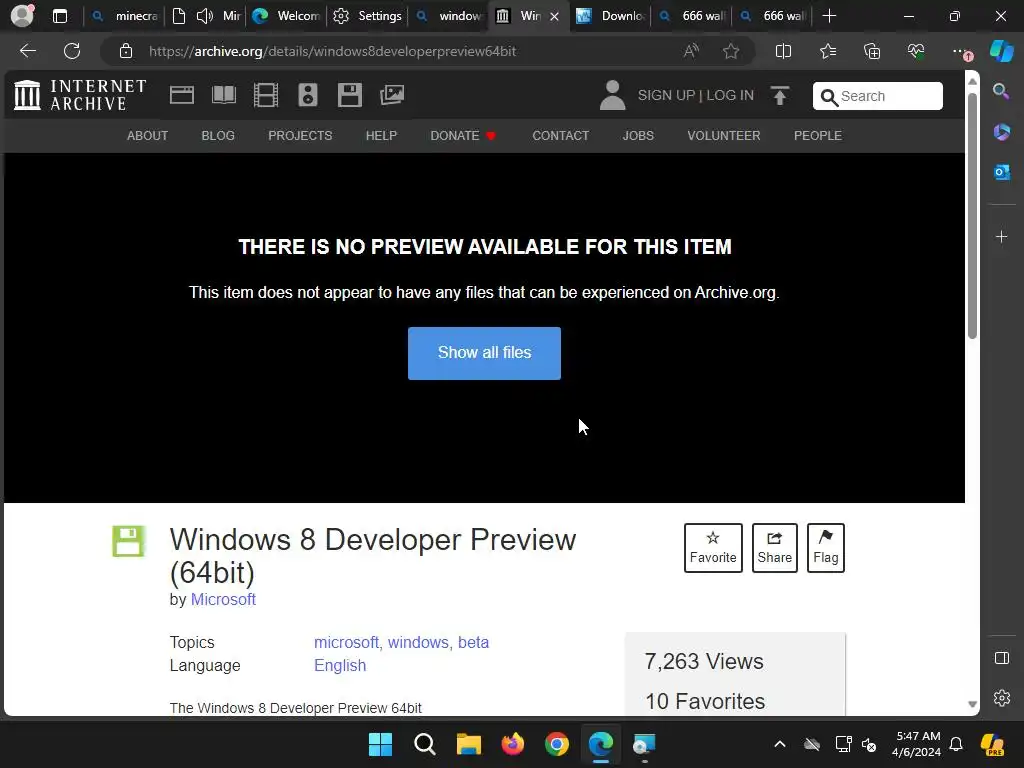Open Outlook in the Edge sidebar
This screenshot has width=1024, height=768.
click(1002, 172)
